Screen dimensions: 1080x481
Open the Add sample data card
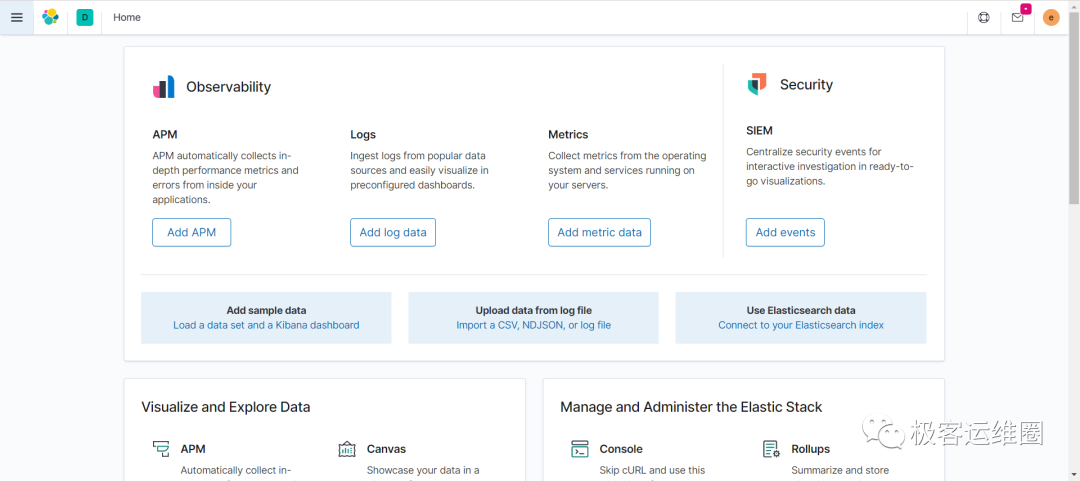[266, 317]
